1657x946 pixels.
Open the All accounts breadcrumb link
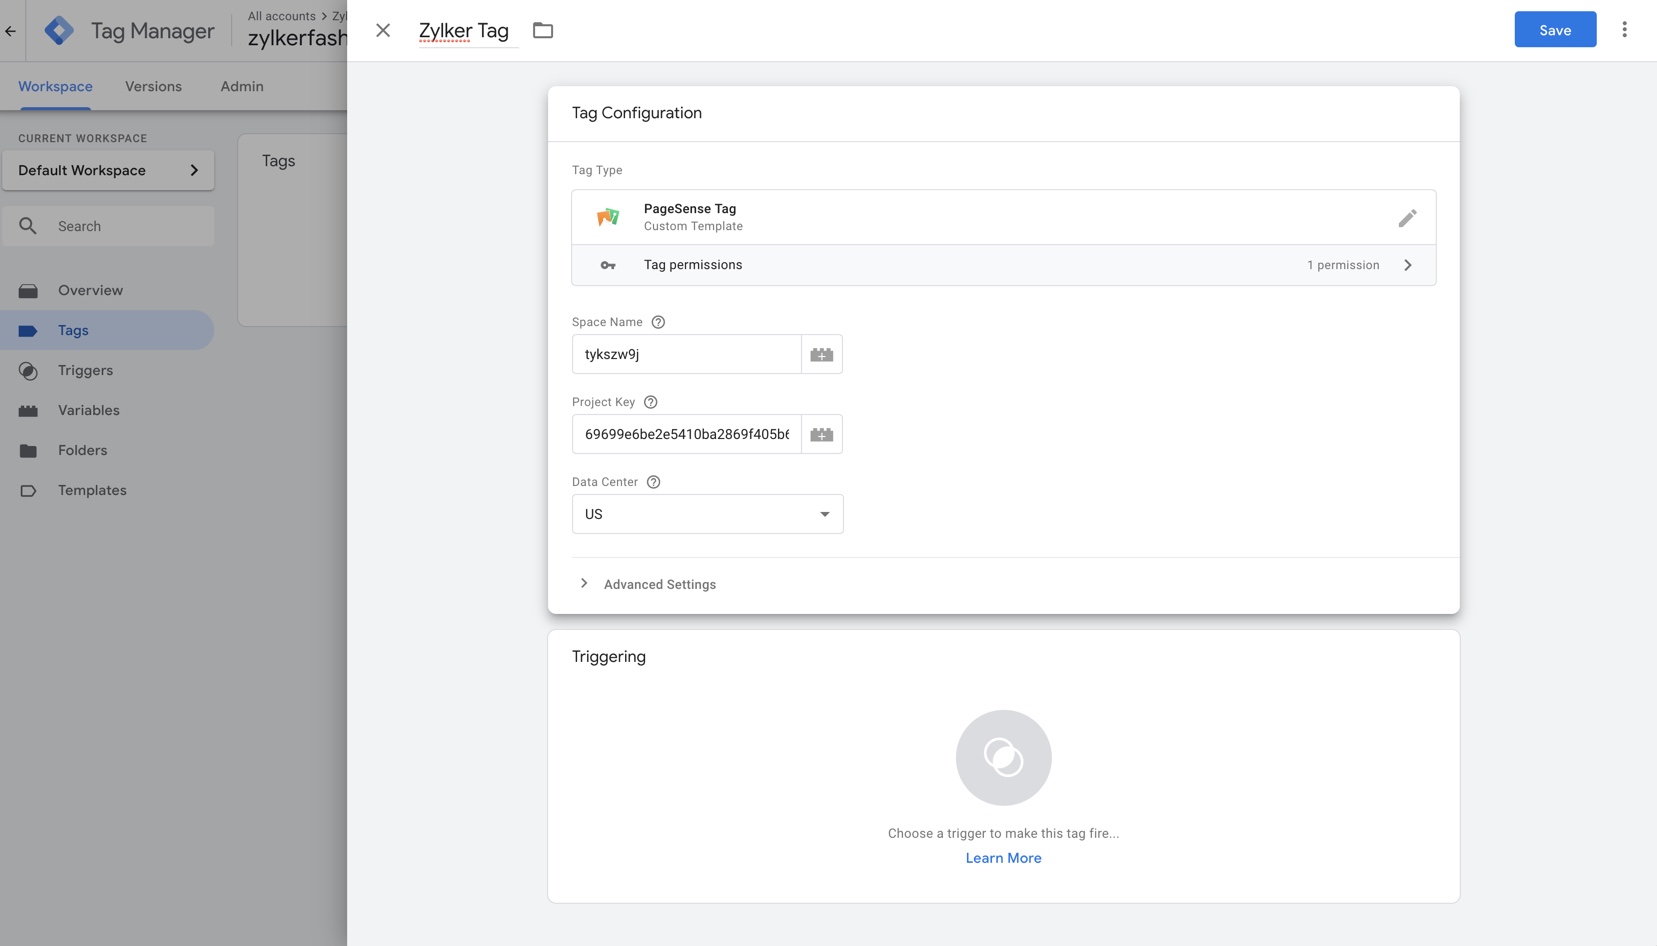pyautogui.click(x=281, y=16)
